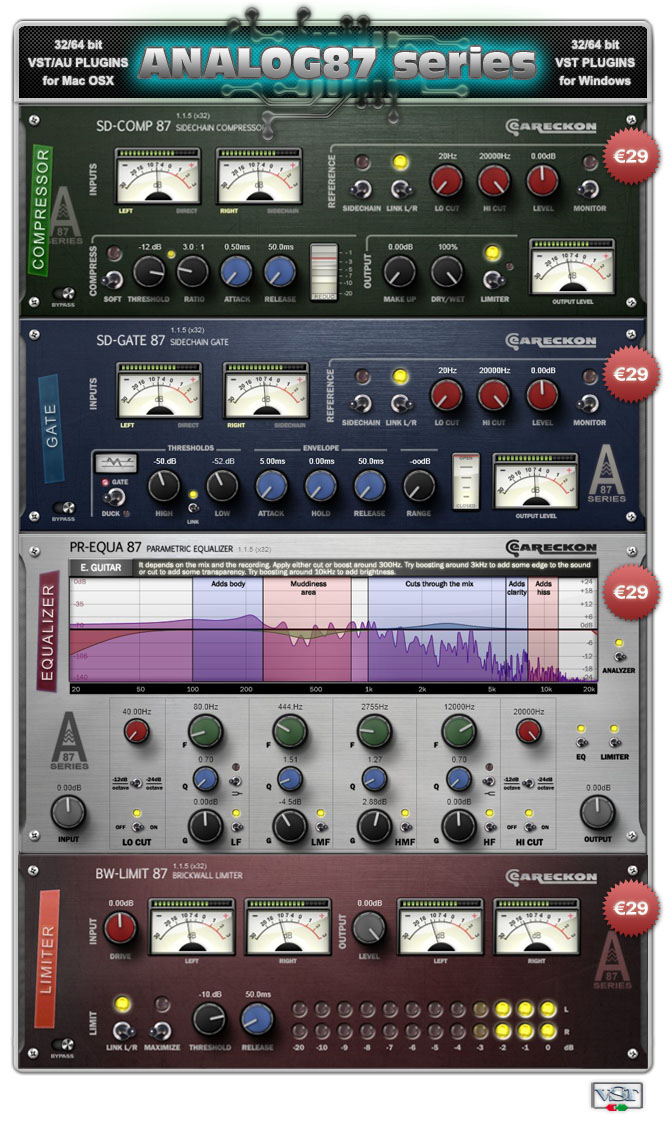This screenshot has height=1122, width=665.
Task: Click the HMF gain knob at 2.88dB
Action: click(x=374, y=826)
